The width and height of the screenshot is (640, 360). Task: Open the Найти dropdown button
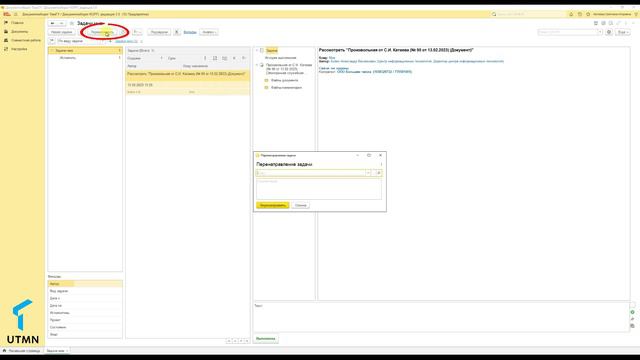(x=209, y=32)
